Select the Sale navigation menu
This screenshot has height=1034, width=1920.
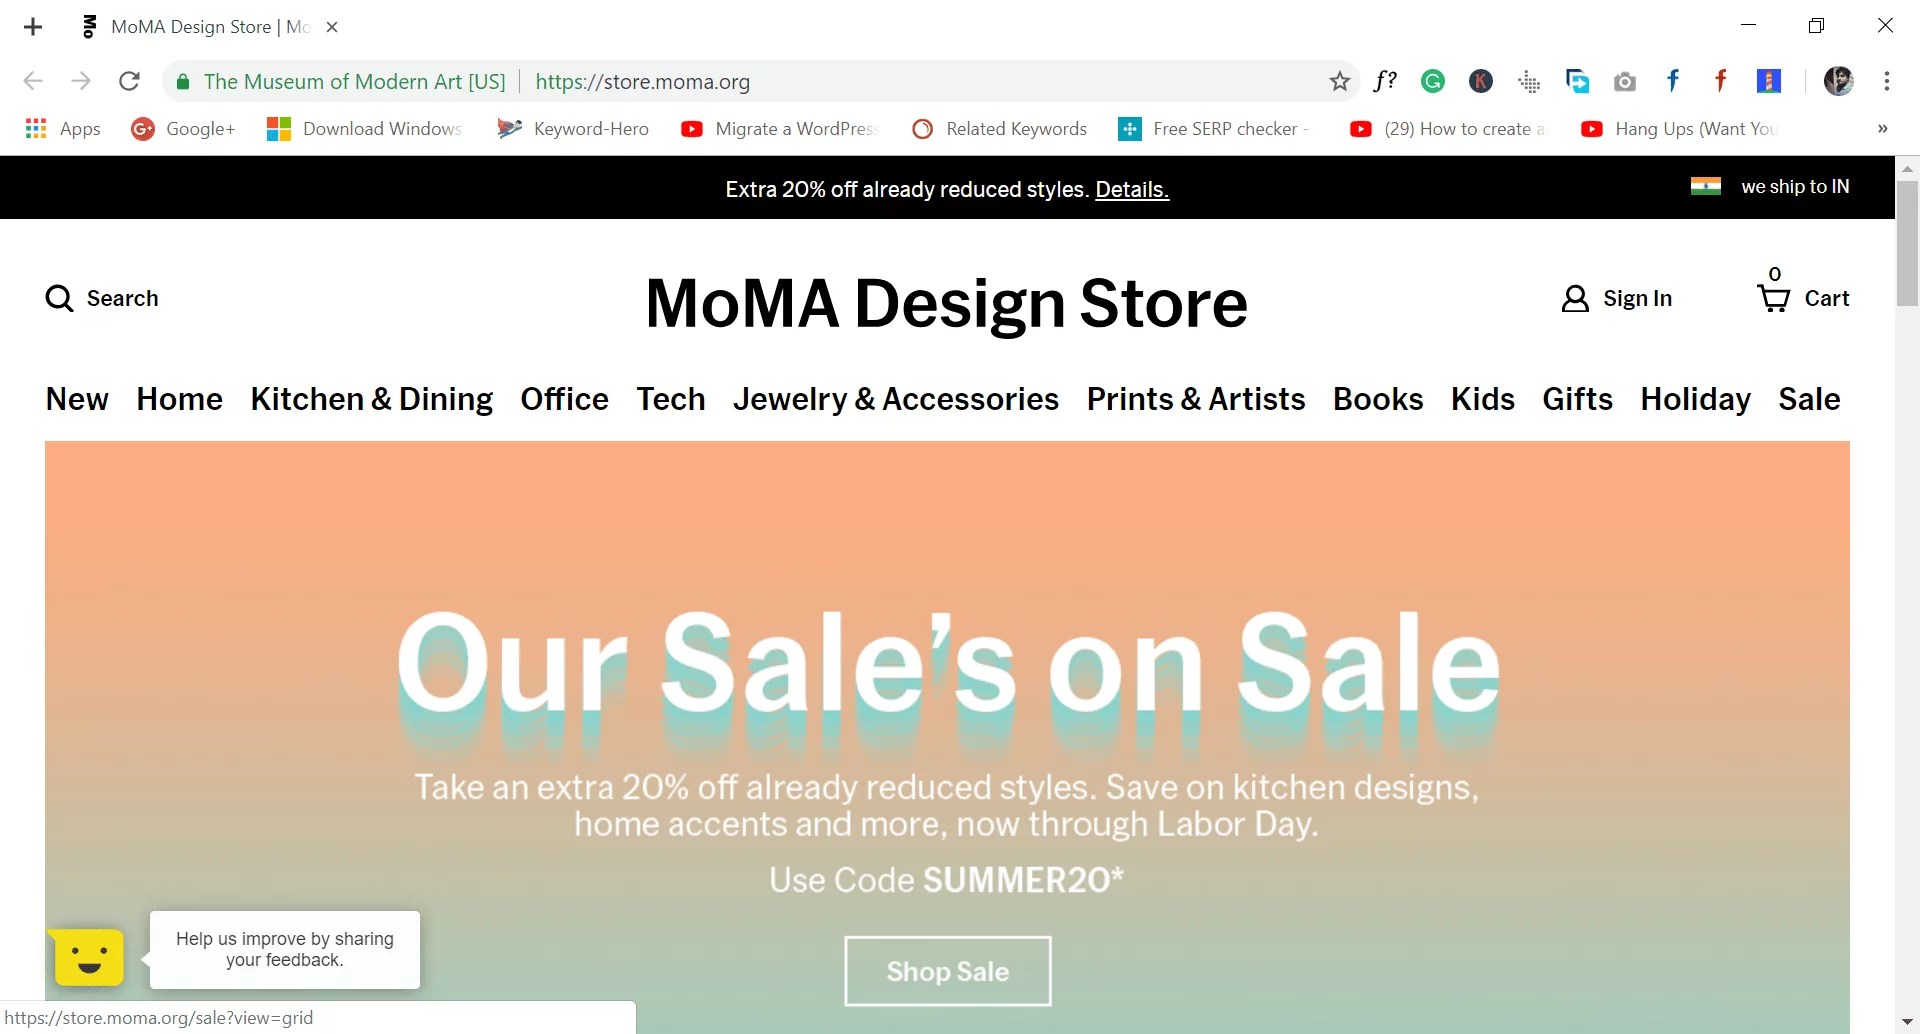coord(1808,399)
